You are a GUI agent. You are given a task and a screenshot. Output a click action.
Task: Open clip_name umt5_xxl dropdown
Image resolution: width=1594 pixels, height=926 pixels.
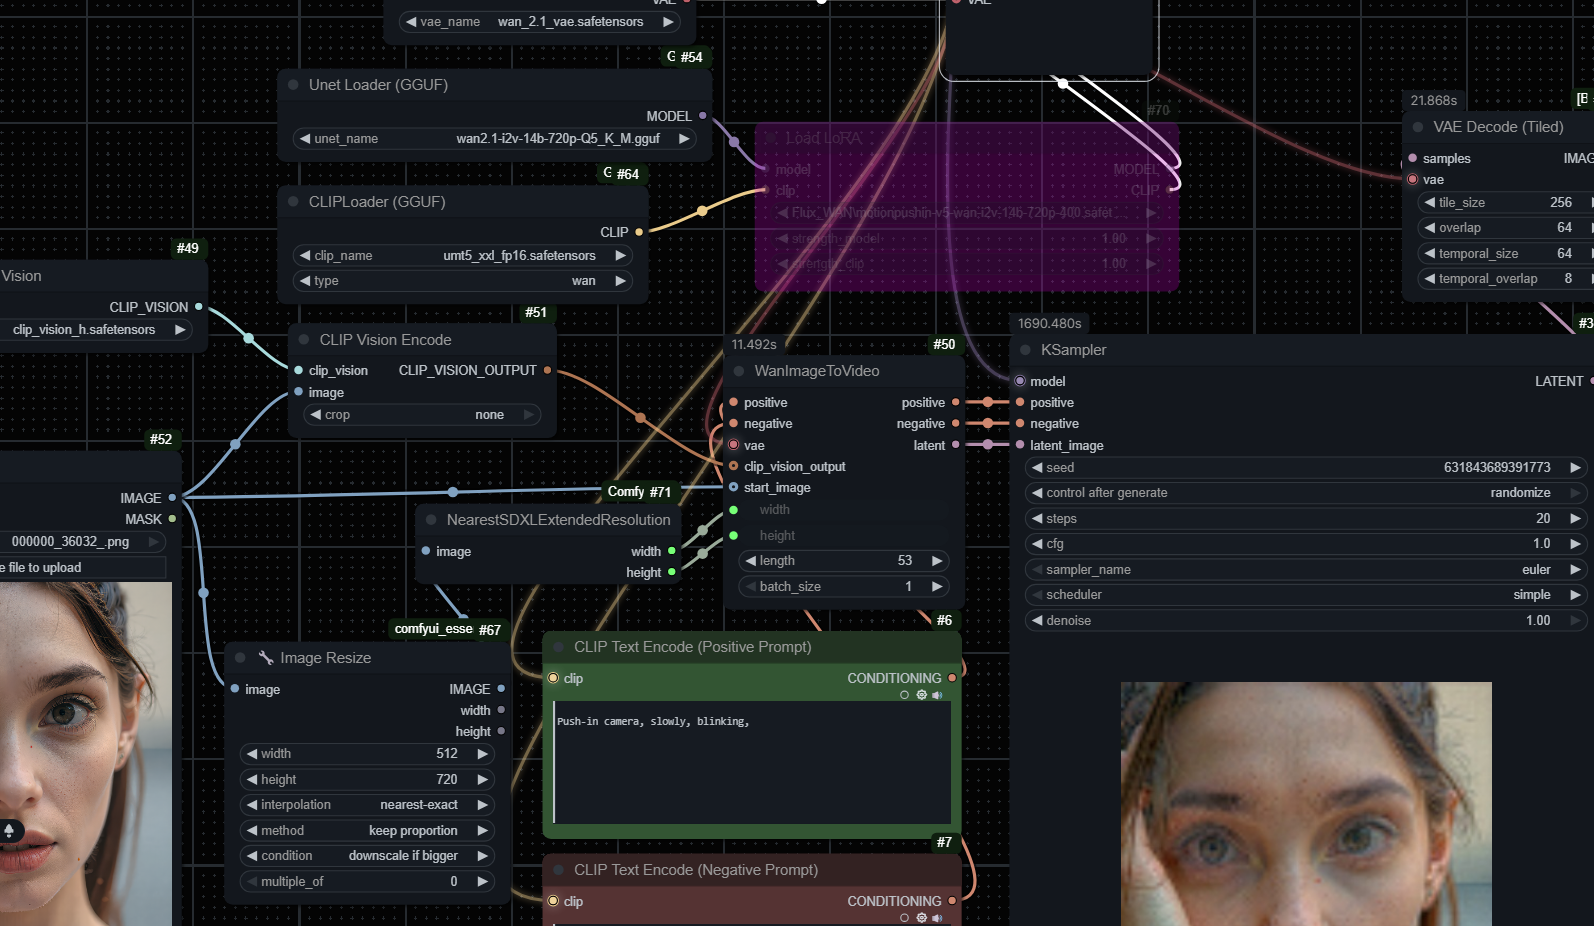coord(463,256)
